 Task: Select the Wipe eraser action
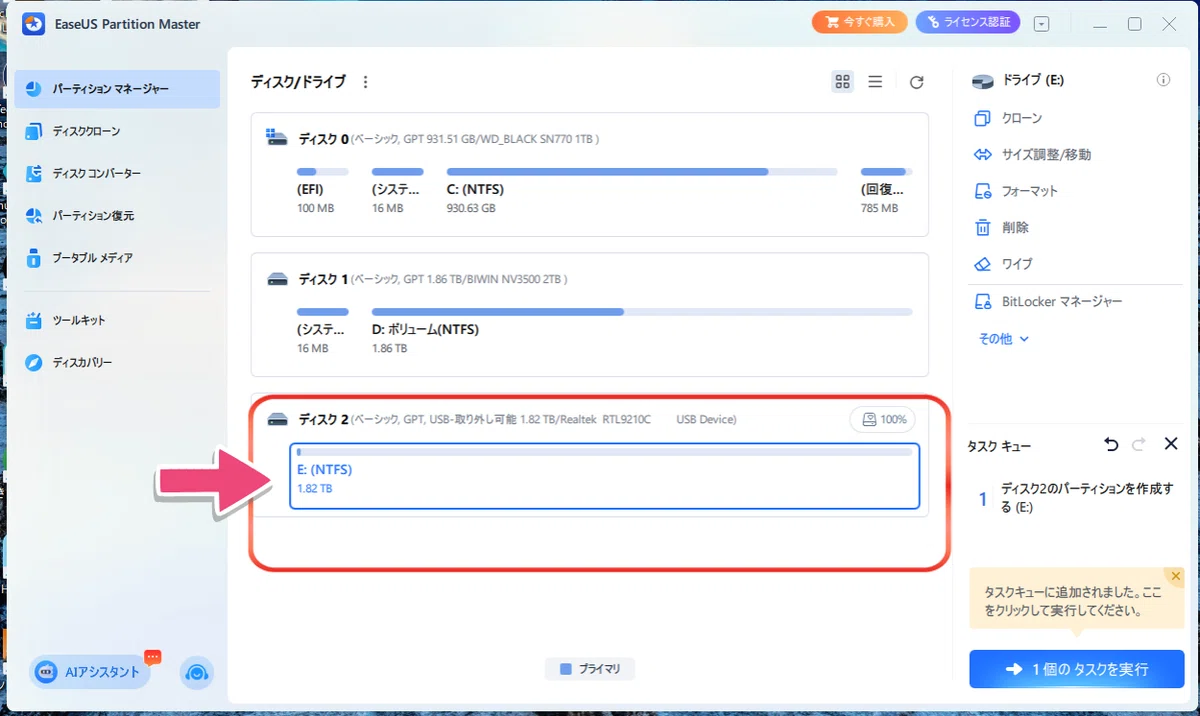click(1003, 264)
